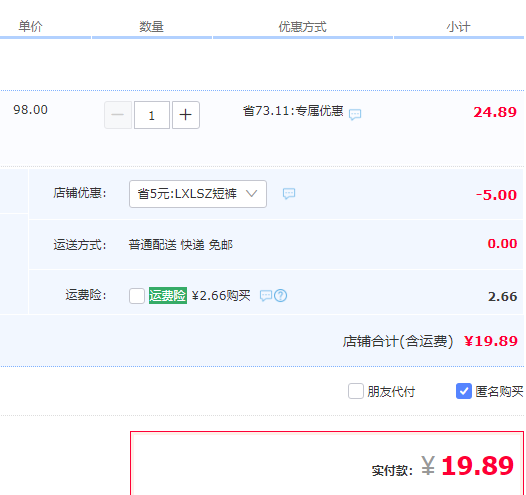Click the 省73.11:专属优惠 text
526x495 pixels.
[293, 111]
